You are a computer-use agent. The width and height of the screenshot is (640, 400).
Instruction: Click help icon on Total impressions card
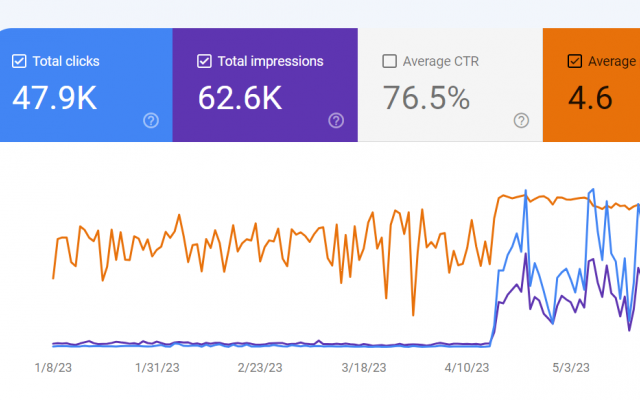(x=336, y=120)
